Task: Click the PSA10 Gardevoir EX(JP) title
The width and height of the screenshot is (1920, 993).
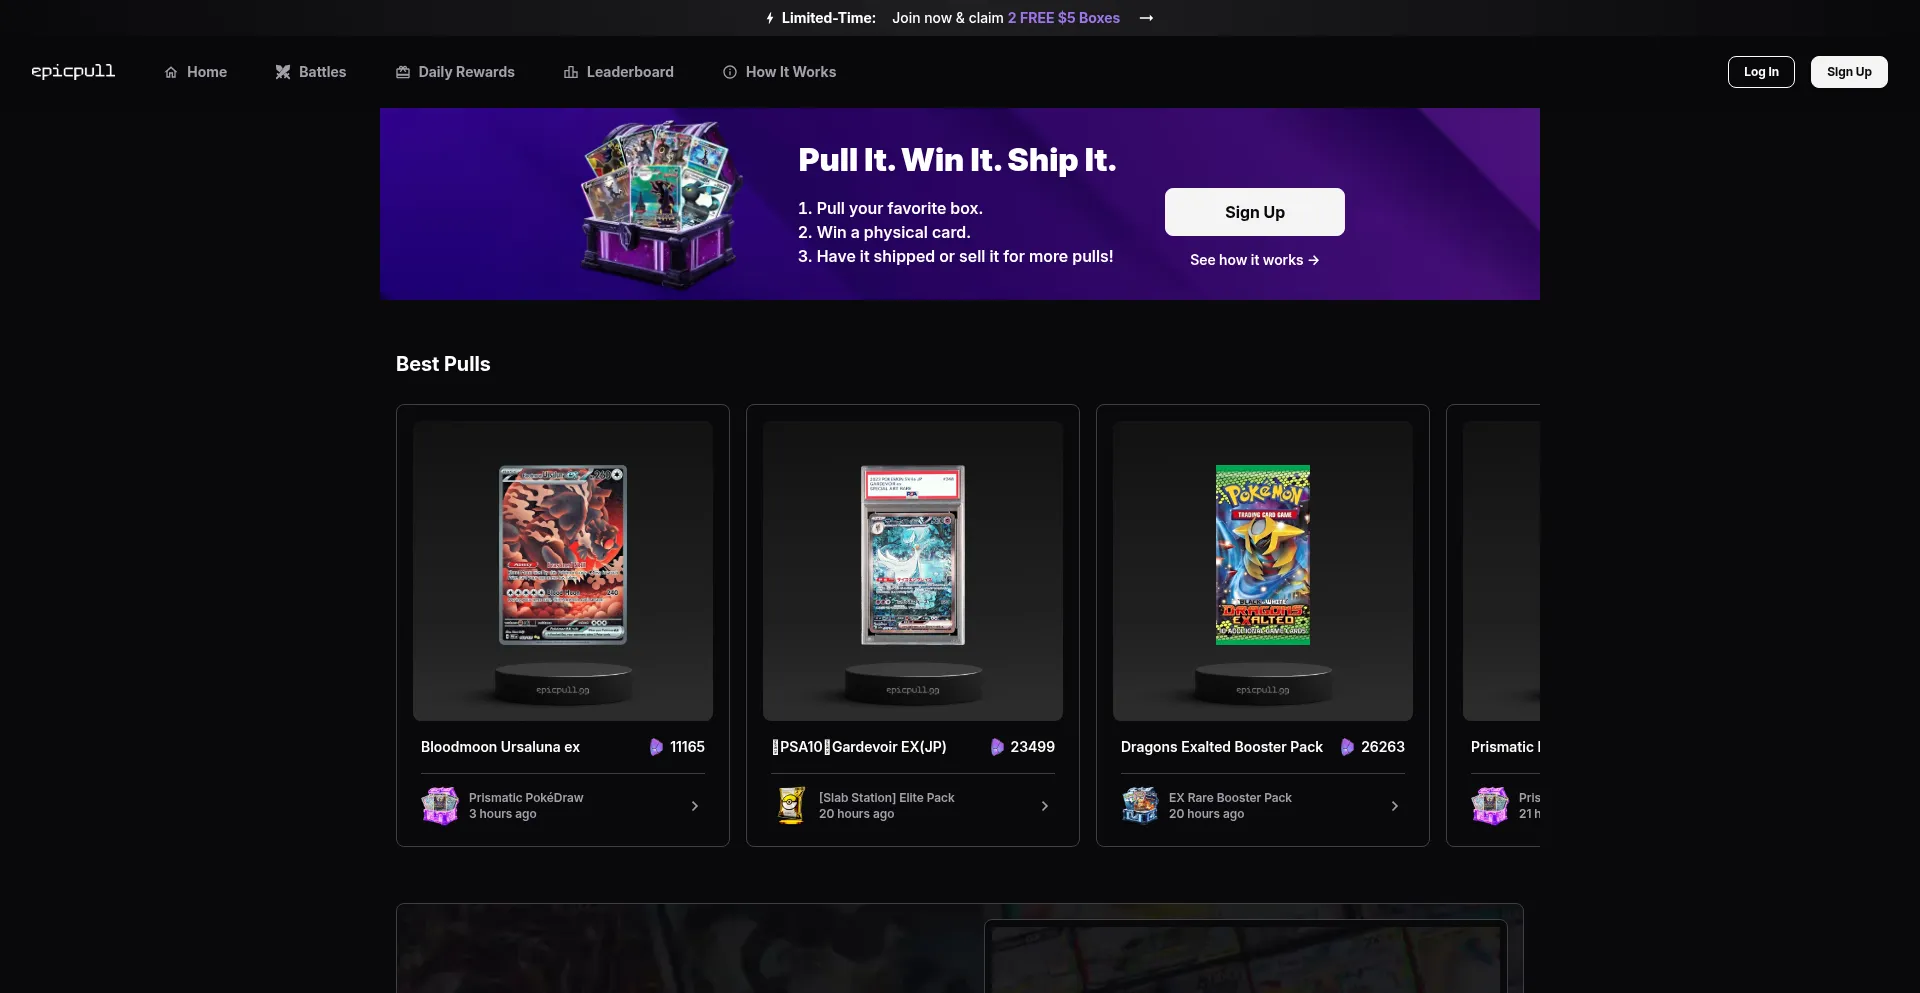Action: 859,747
